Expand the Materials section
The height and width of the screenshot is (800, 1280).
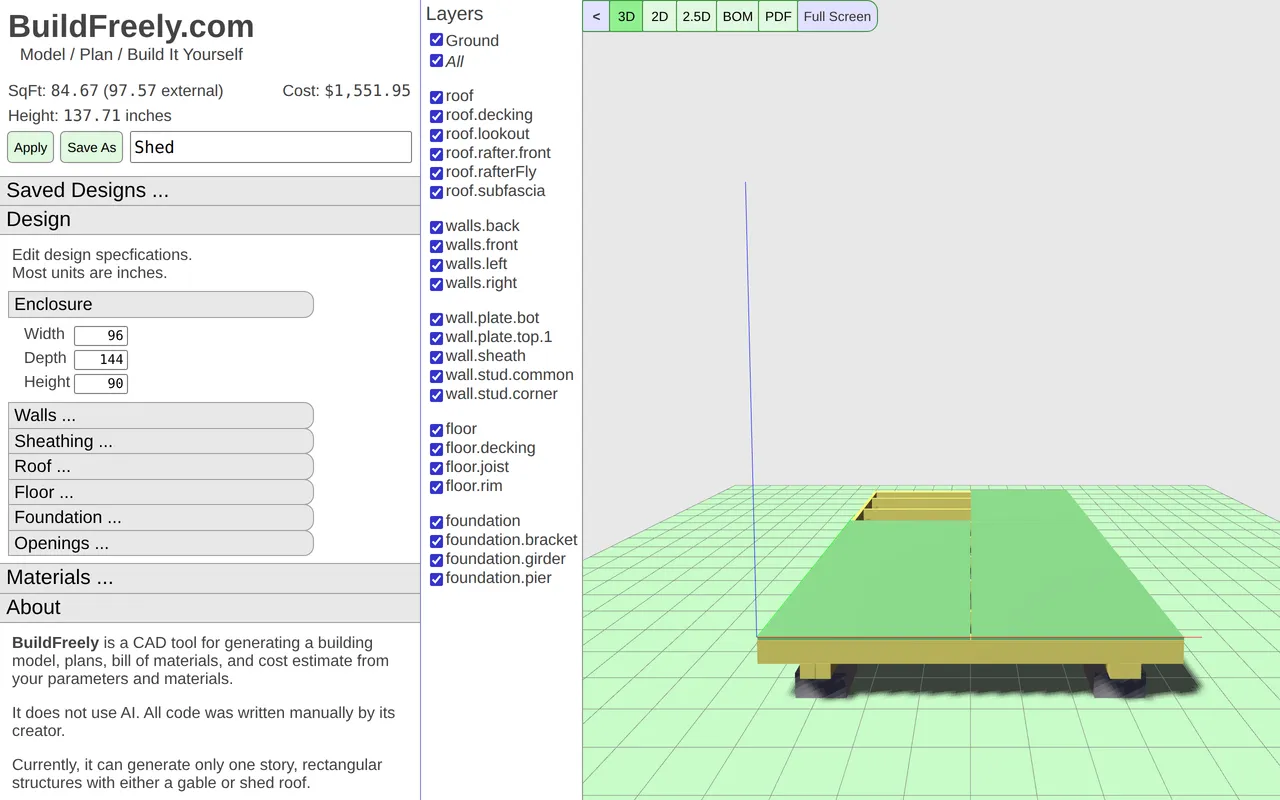coord(210,577)
